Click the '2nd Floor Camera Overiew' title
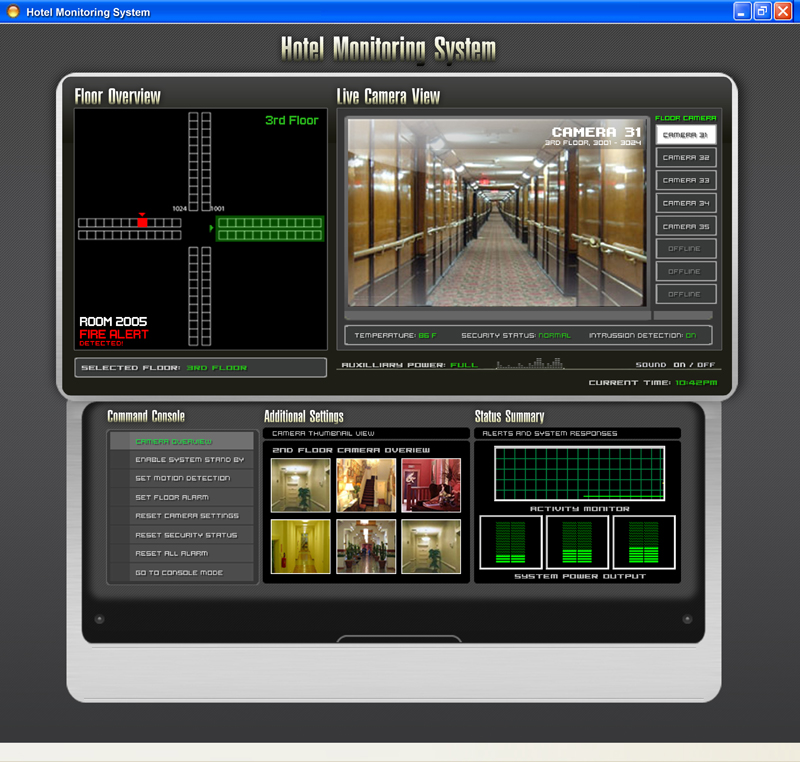Screen dimensions: 800x762 click(351, 450)
